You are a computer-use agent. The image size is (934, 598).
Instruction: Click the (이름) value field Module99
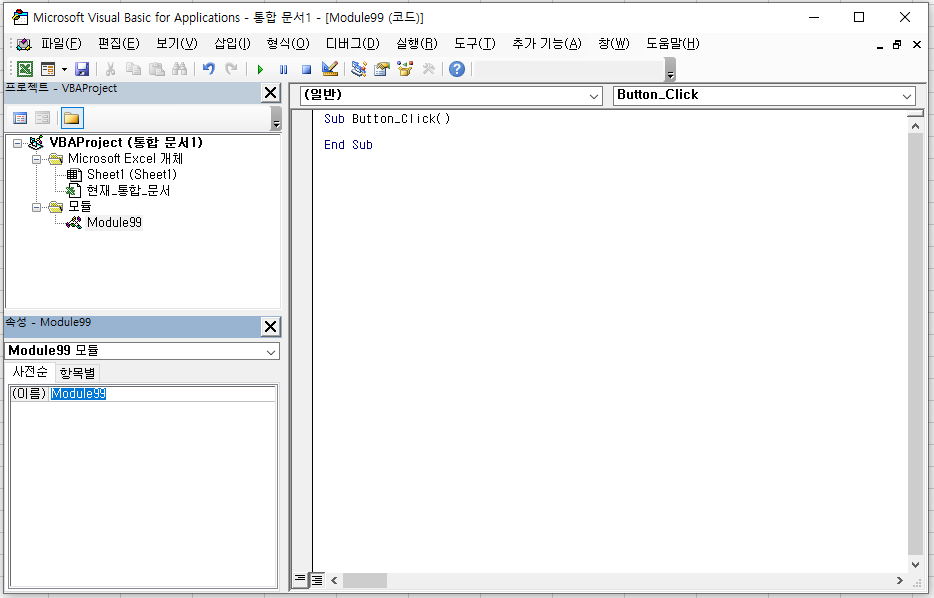point(162,394)
